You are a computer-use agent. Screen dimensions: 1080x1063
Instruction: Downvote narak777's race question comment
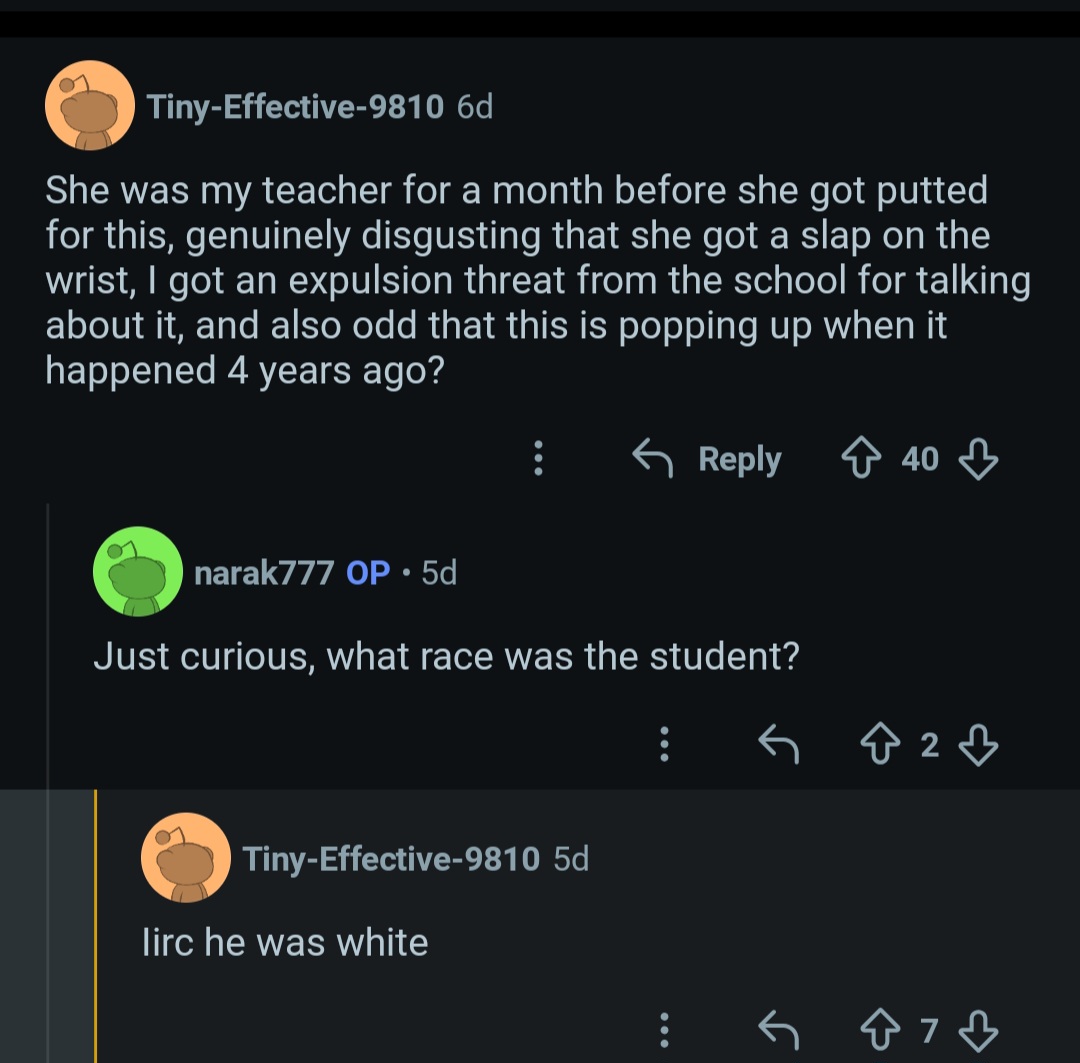tap(977, 745)
